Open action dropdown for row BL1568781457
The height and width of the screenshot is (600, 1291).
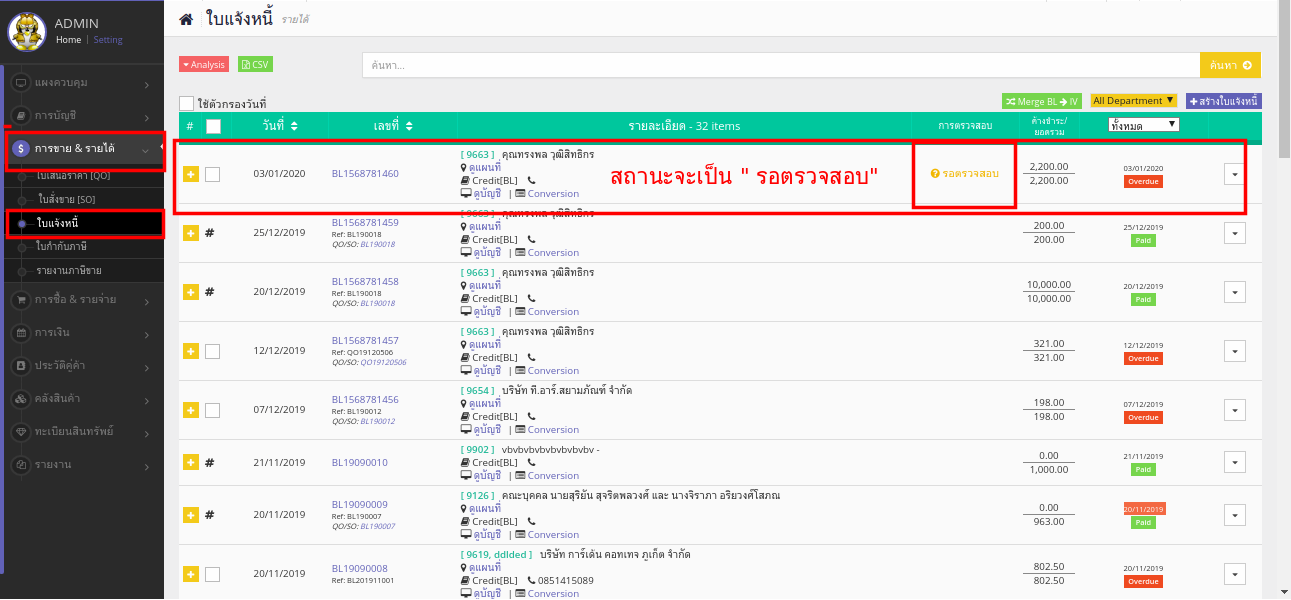1235,351
